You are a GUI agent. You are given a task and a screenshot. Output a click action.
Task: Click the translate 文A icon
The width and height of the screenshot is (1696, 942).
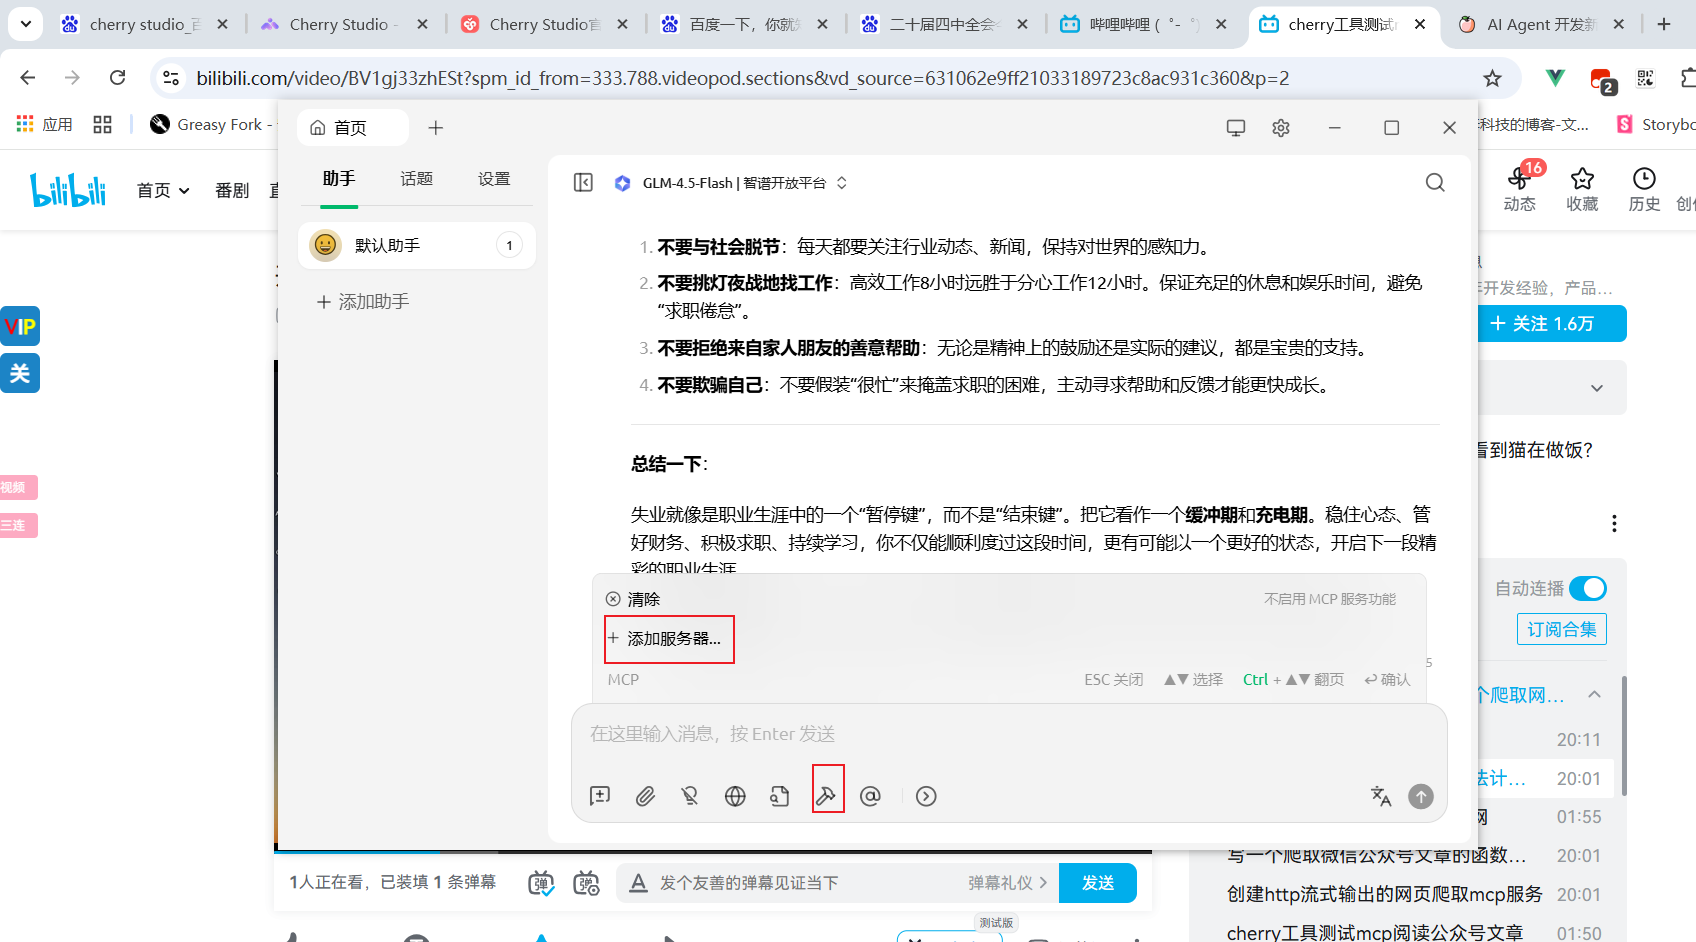pos(1381,795)
